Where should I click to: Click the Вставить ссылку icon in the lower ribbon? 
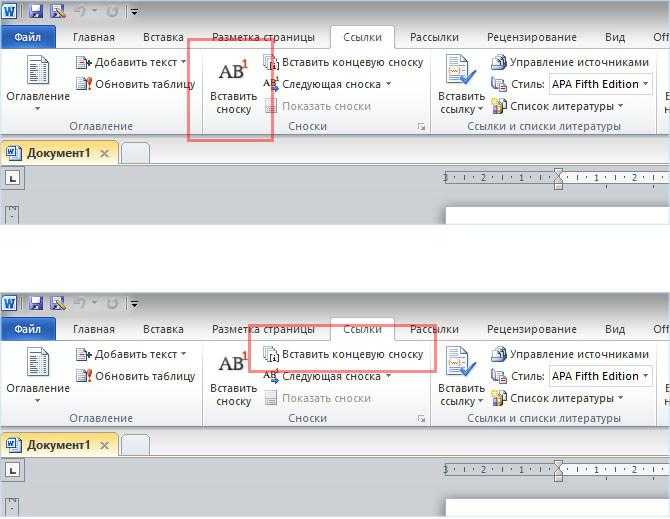tap(461, 364)
